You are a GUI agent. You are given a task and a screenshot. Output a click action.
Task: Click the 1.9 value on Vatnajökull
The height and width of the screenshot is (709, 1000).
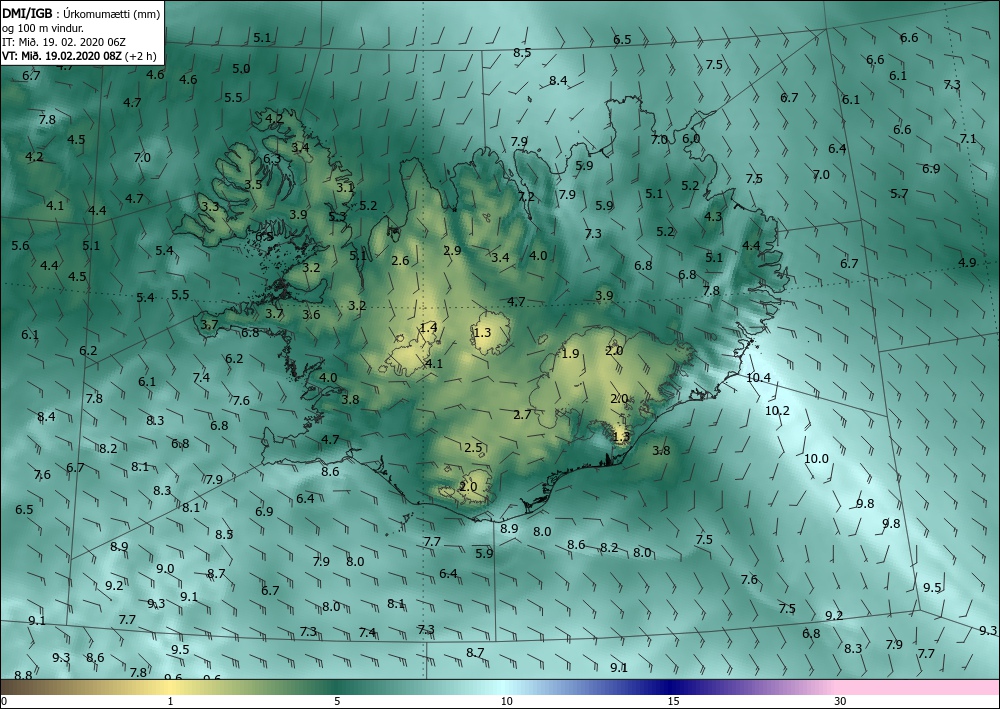570,354
